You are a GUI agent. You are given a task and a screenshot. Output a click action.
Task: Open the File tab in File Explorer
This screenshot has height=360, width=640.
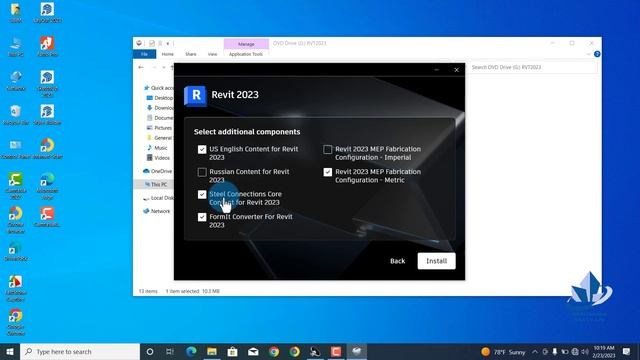[144, 54]
